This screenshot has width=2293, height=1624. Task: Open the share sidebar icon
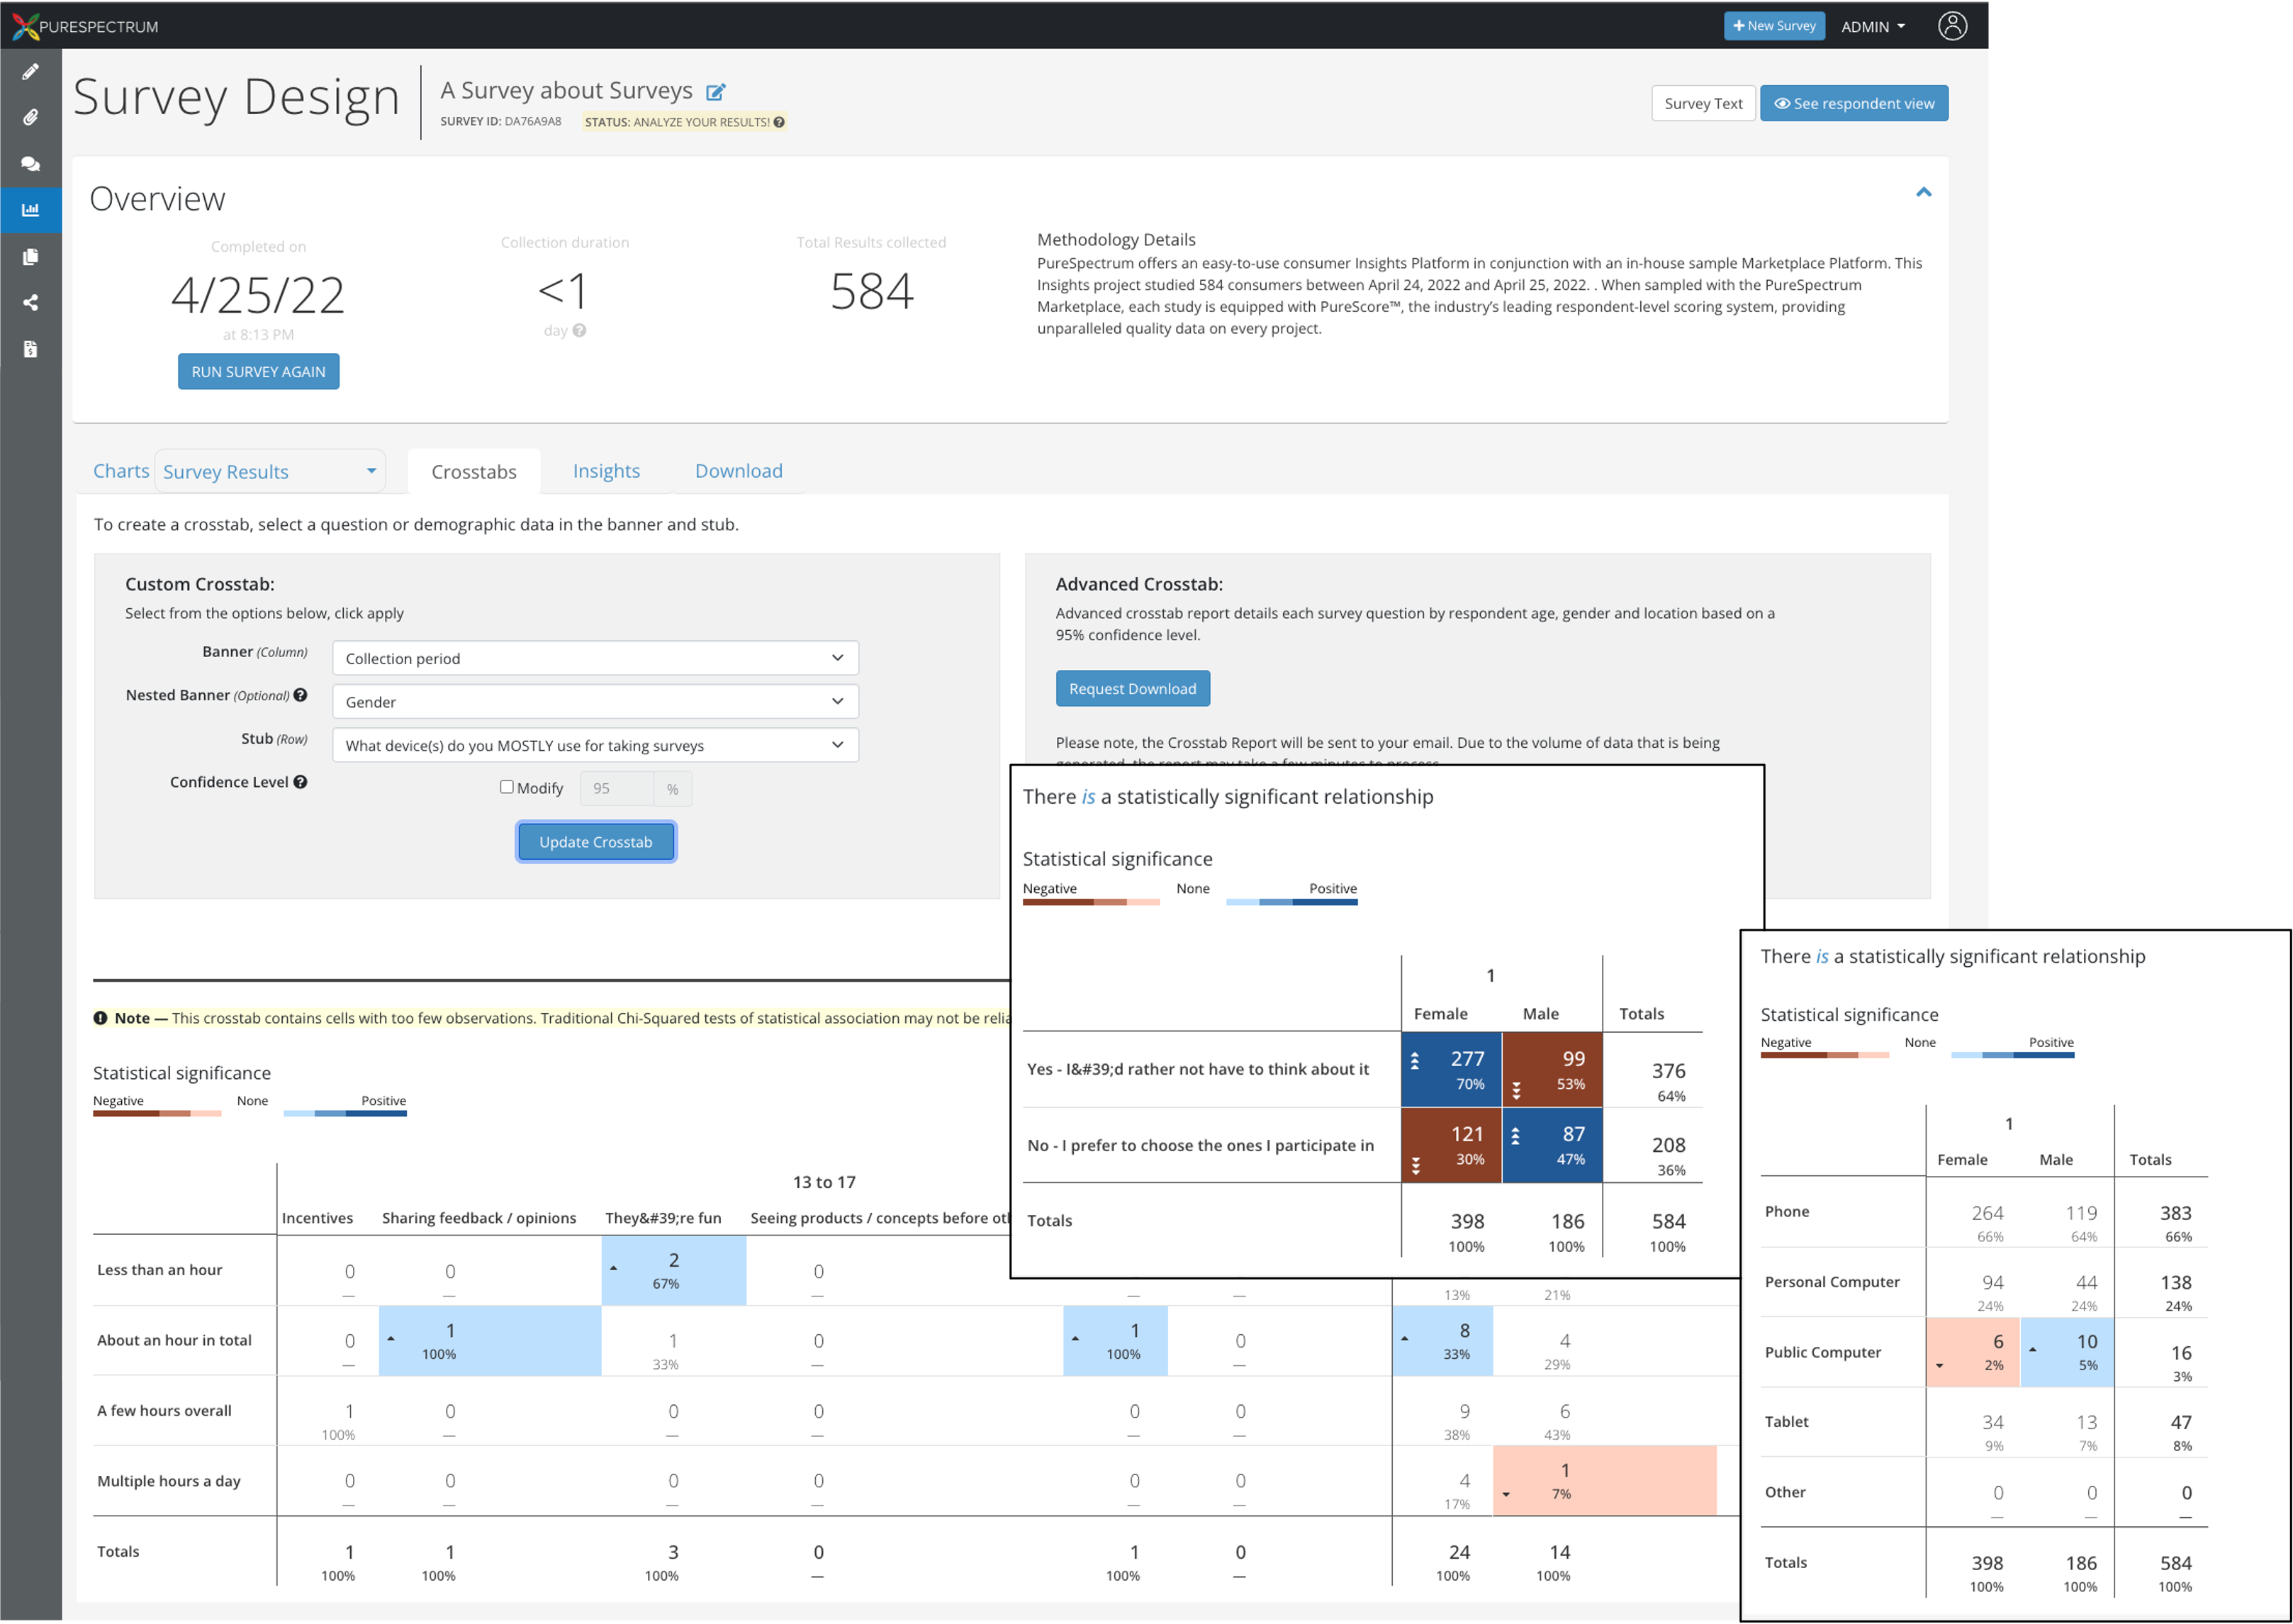(x=30, y=302)
